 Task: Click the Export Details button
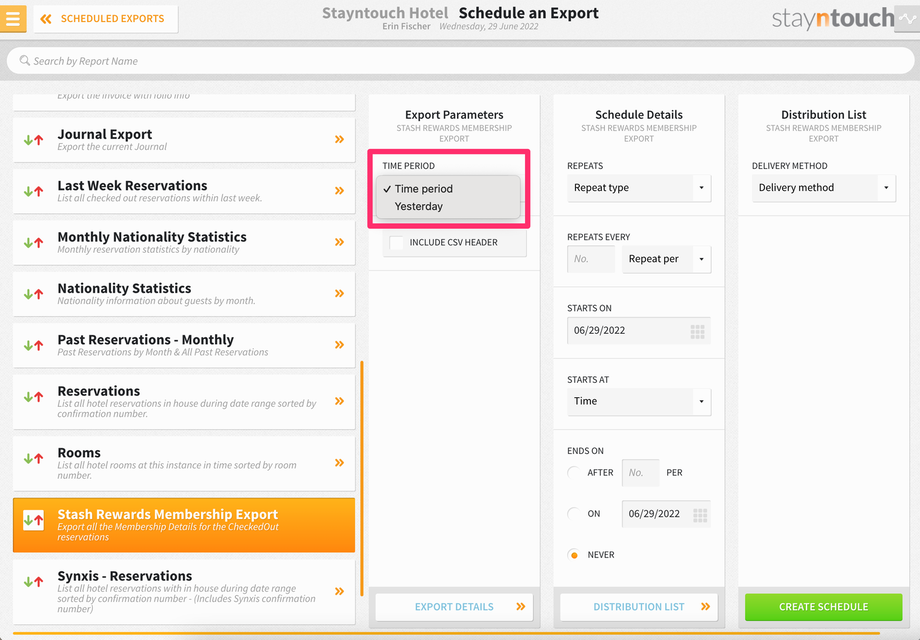454,607
